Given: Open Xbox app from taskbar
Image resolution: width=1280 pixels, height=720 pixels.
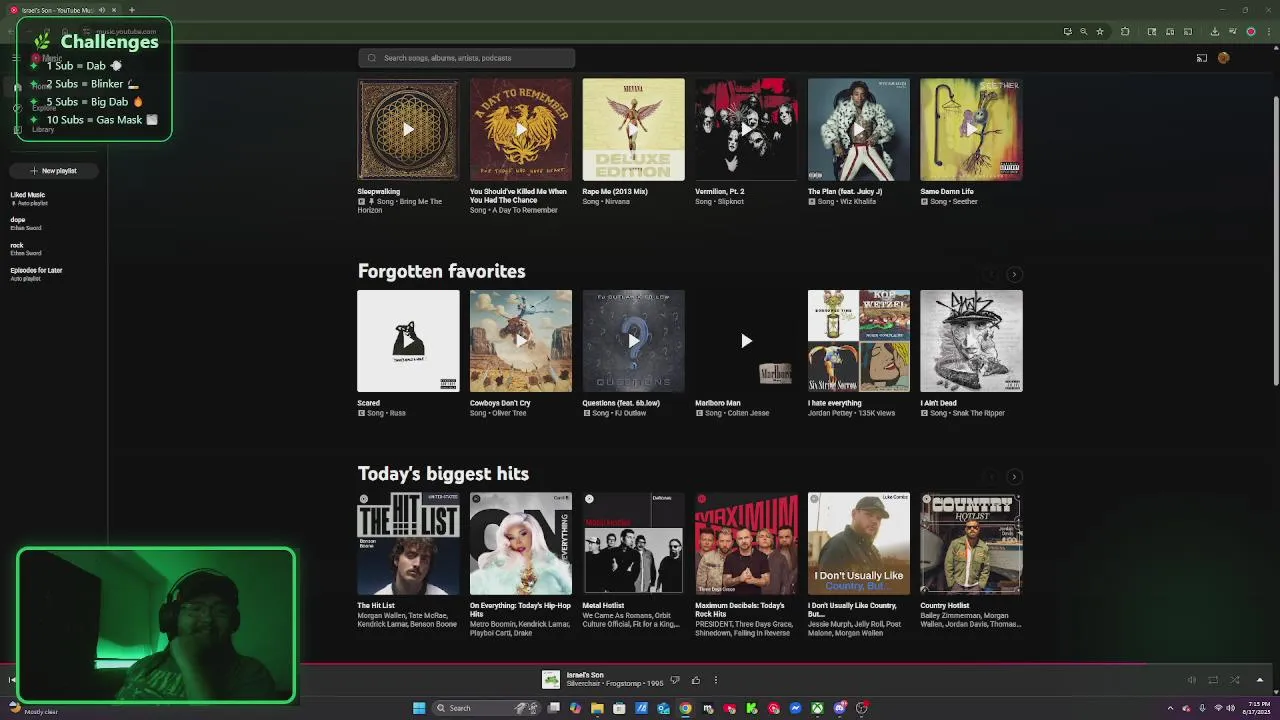Looking at the screenshot, I should click(x=817, y=708).
